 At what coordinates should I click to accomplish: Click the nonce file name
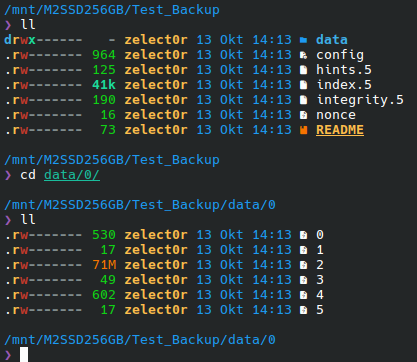pos(336,115)
